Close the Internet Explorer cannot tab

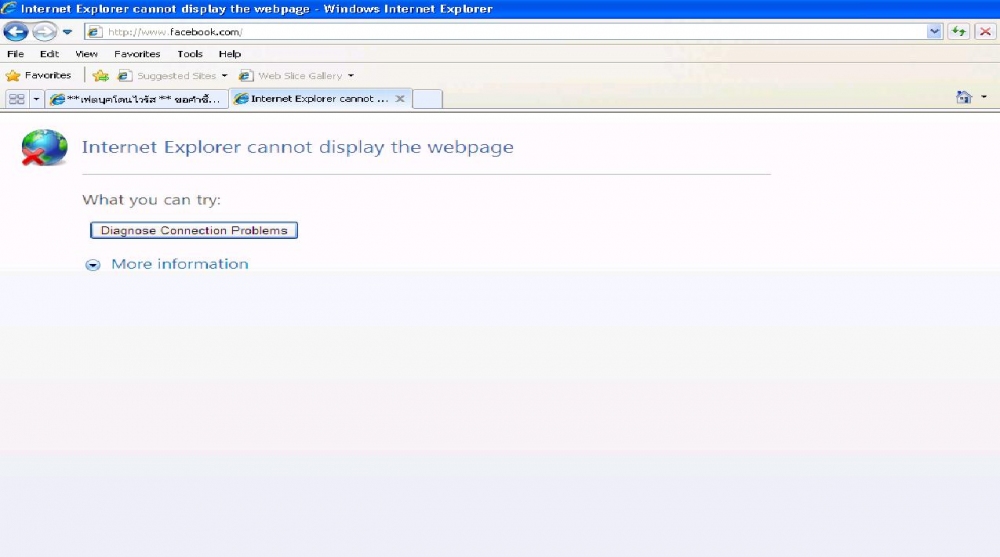[x=400, y=99]
